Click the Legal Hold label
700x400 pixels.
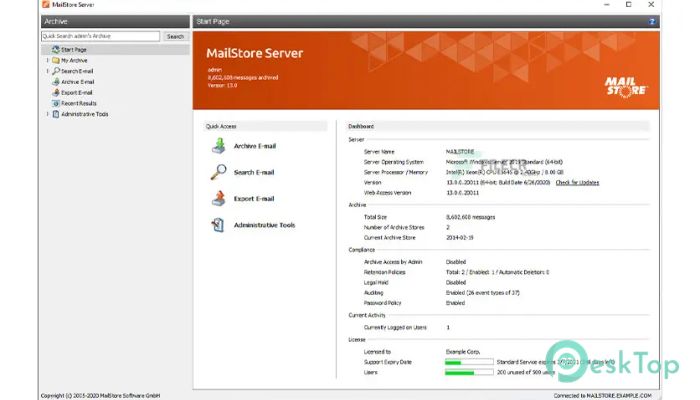[376, 283]
